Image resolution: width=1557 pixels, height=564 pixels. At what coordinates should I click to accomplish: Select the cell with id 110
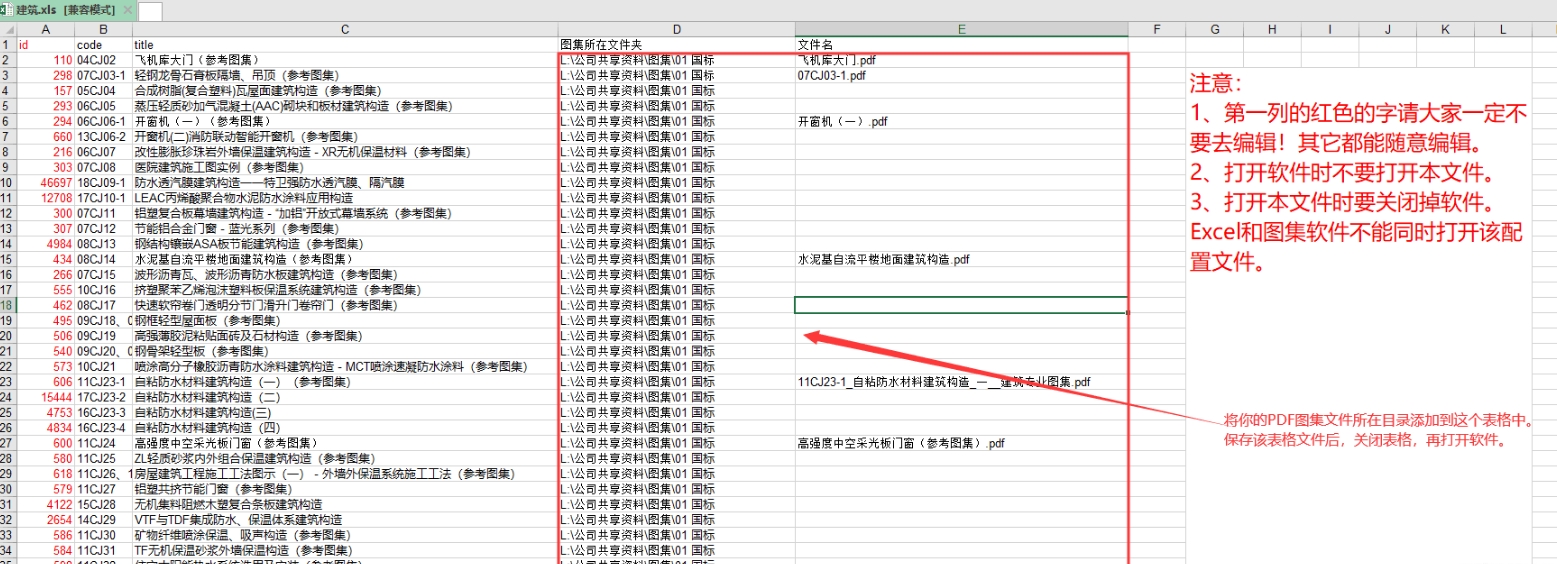tap(46, 60)
